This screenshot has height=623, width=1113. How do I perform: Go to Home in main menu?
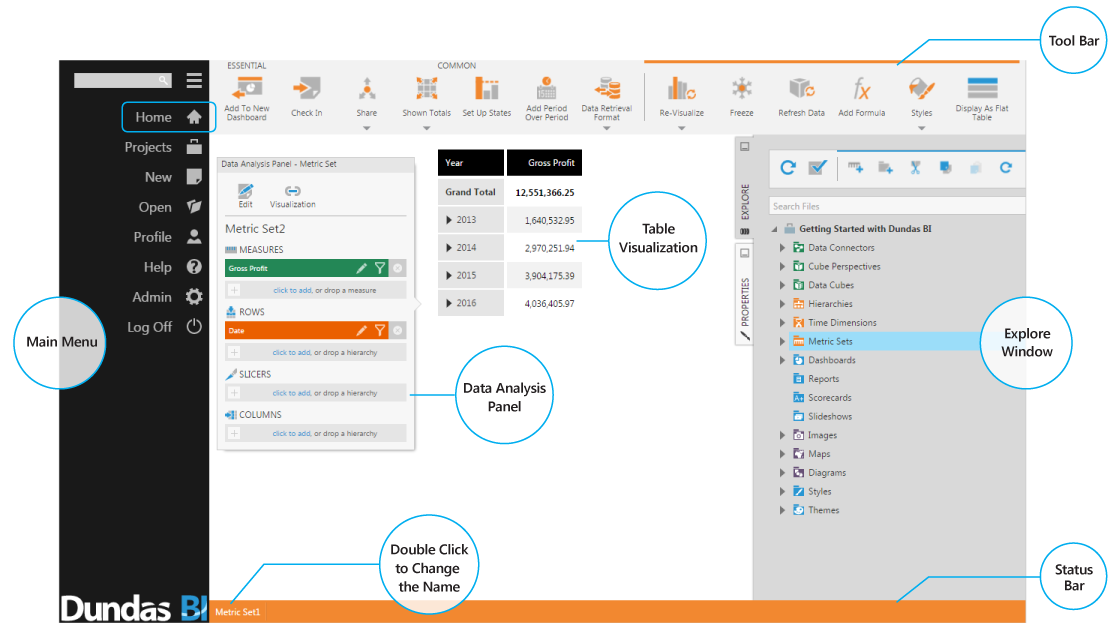168,117
